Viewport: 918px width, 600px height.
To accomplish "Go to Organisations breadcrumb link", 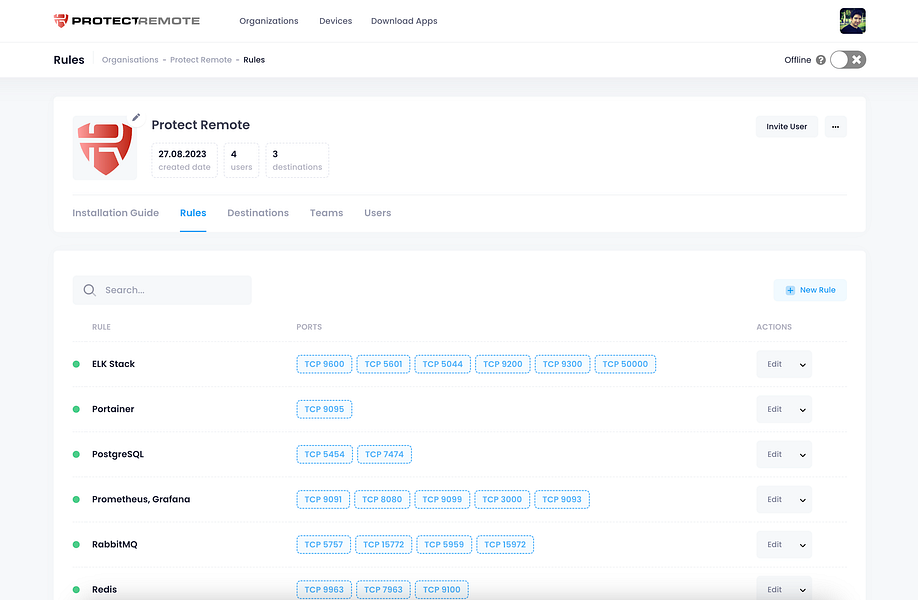I will 130,60.
